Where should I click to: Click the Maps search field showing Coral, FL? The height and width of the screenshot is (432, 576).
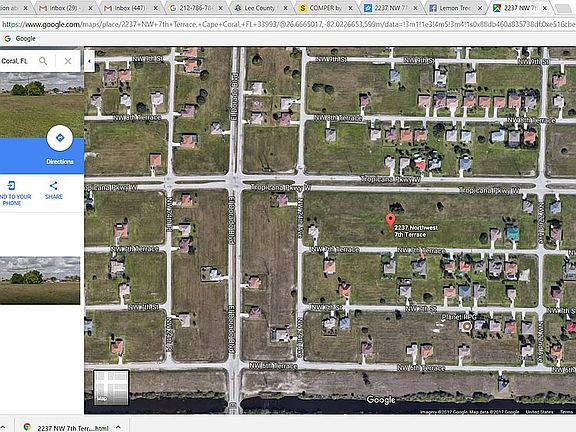click(x=17, y=61)
